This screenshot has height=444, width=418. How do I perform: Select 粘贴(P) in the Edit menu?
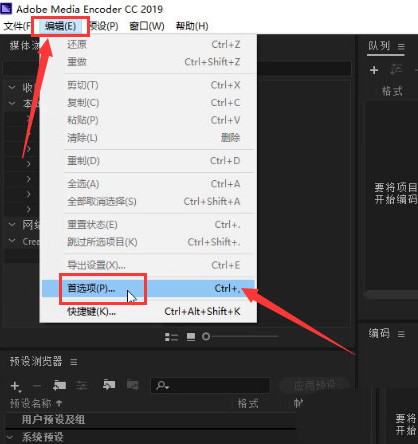[148, 120]
